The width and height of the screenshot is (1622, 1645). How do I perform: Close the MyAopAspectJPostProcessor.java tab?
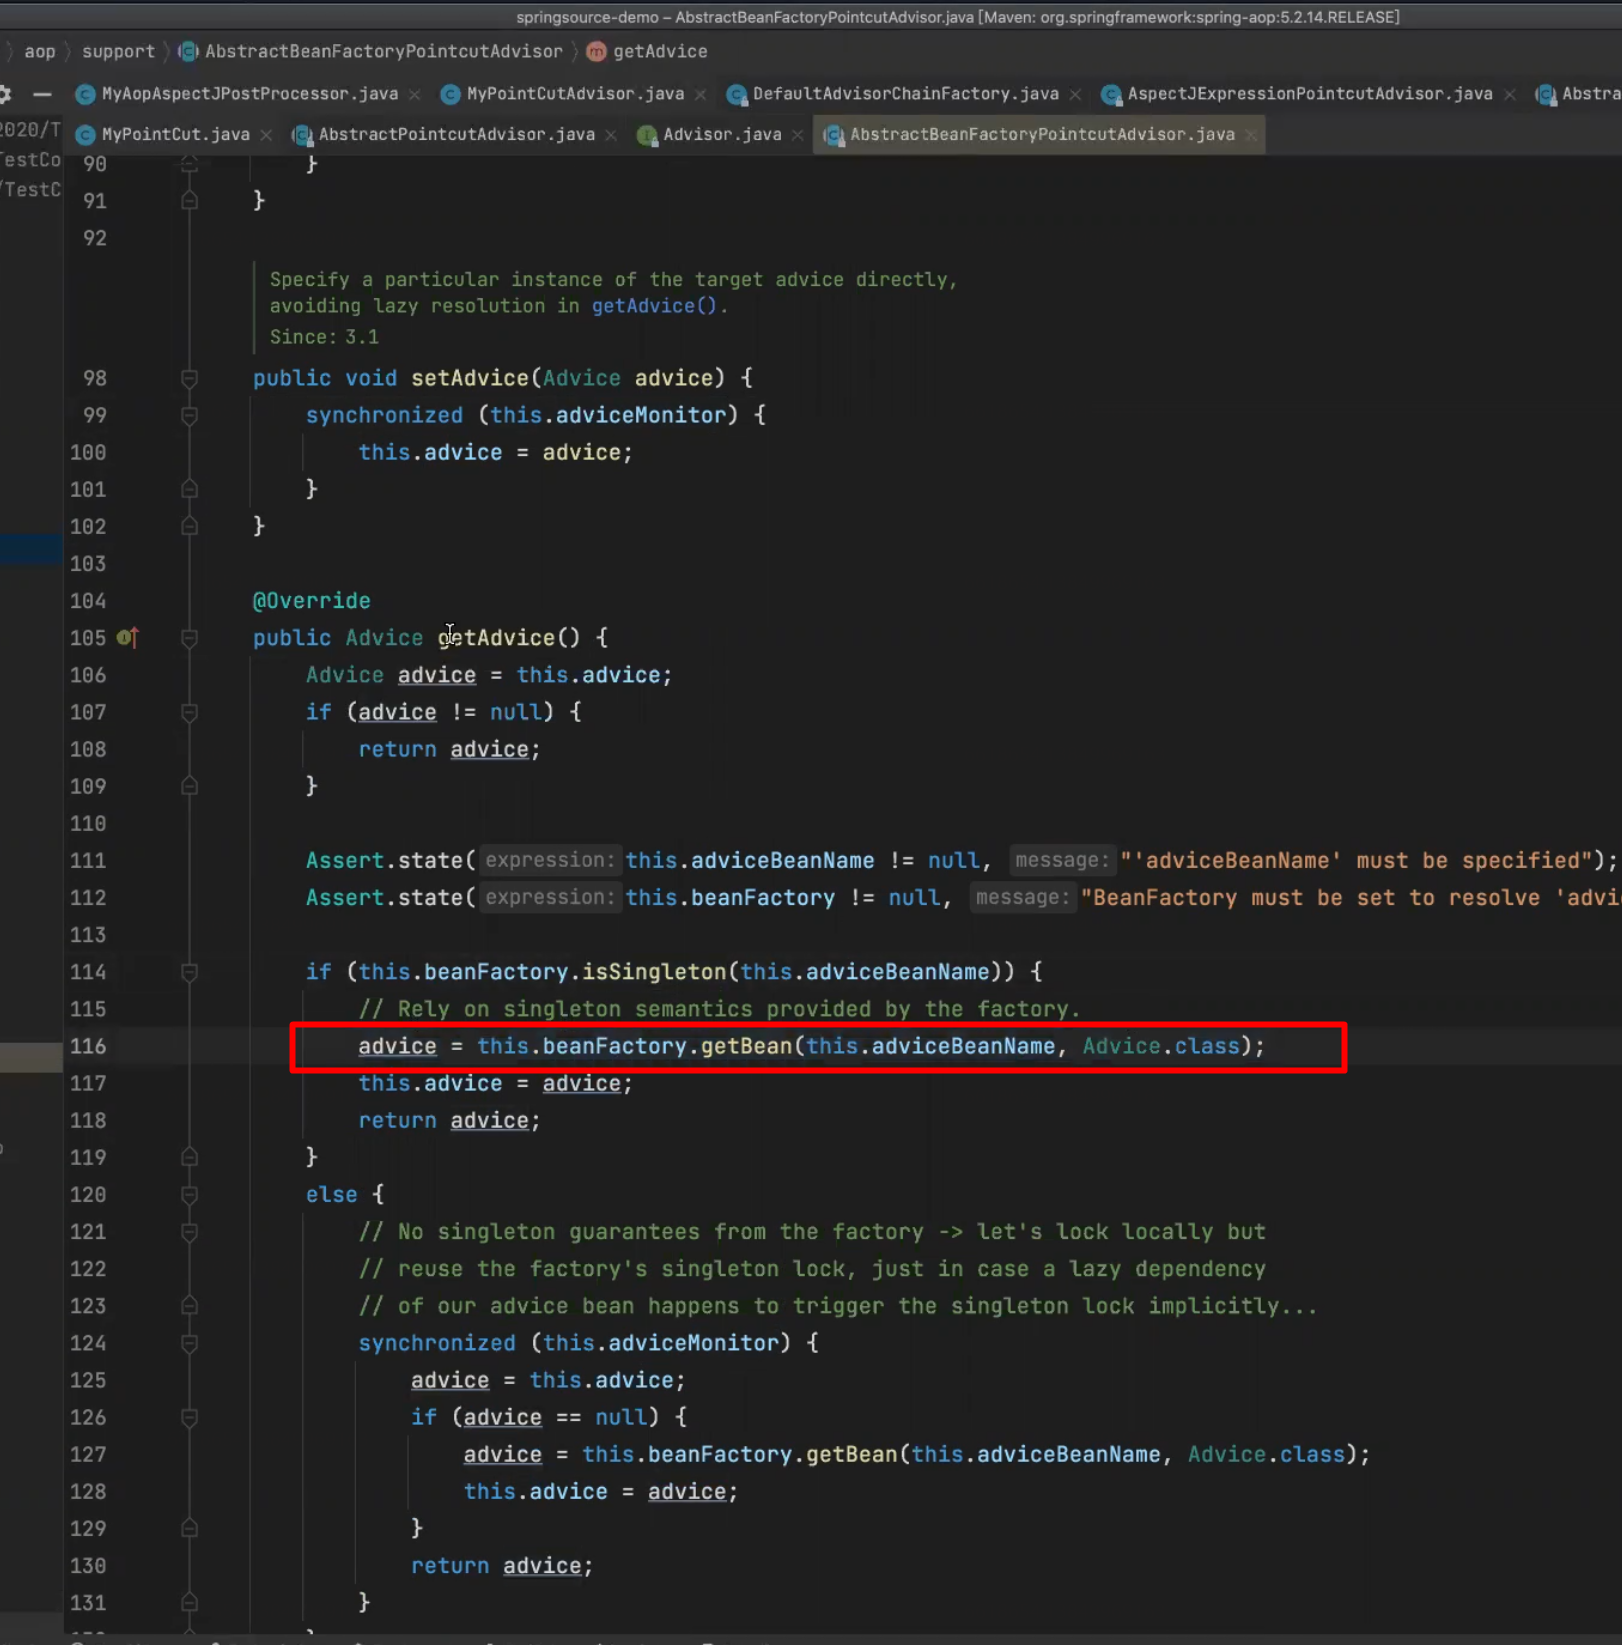pos(414,94)
